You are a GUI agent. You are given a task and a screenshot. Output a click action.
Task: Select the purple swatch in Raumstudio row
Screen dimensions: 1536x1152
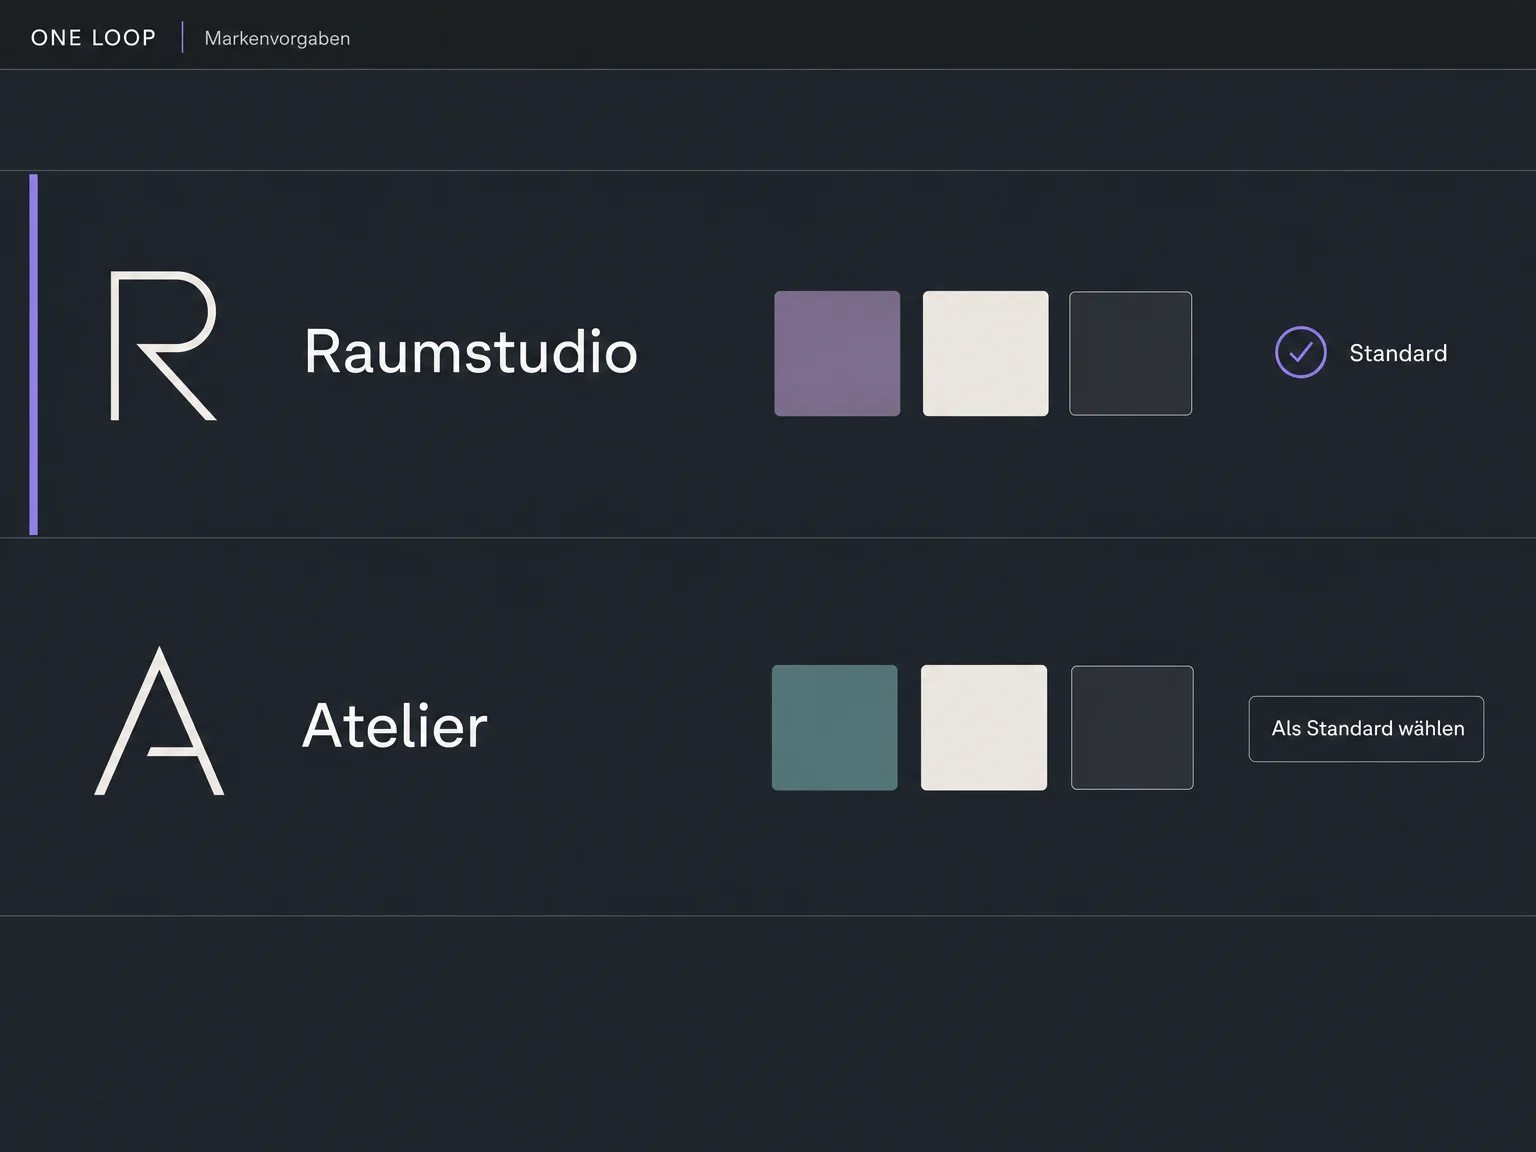tap(837, 353)
